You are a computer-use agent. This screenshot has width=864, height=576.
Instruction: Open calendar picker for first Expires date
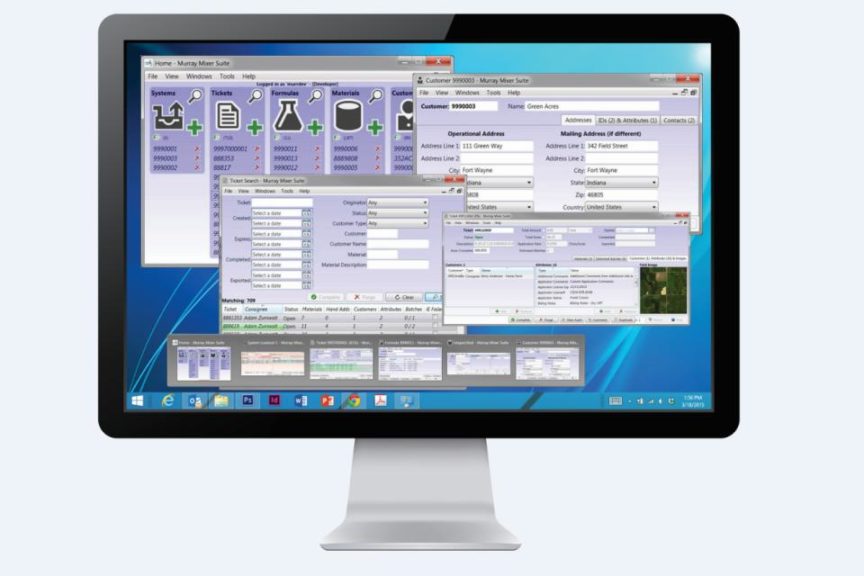click(x=306, y=234)
